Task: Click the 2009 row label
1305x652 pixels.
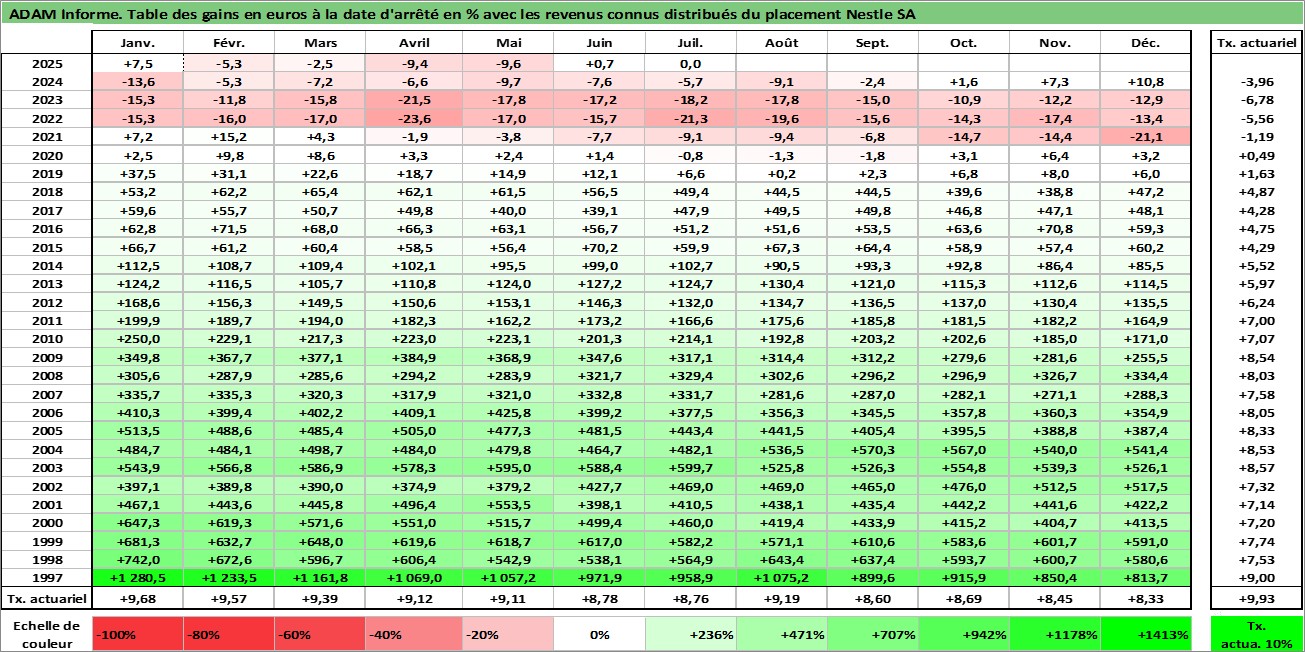Action: (46, 357)
